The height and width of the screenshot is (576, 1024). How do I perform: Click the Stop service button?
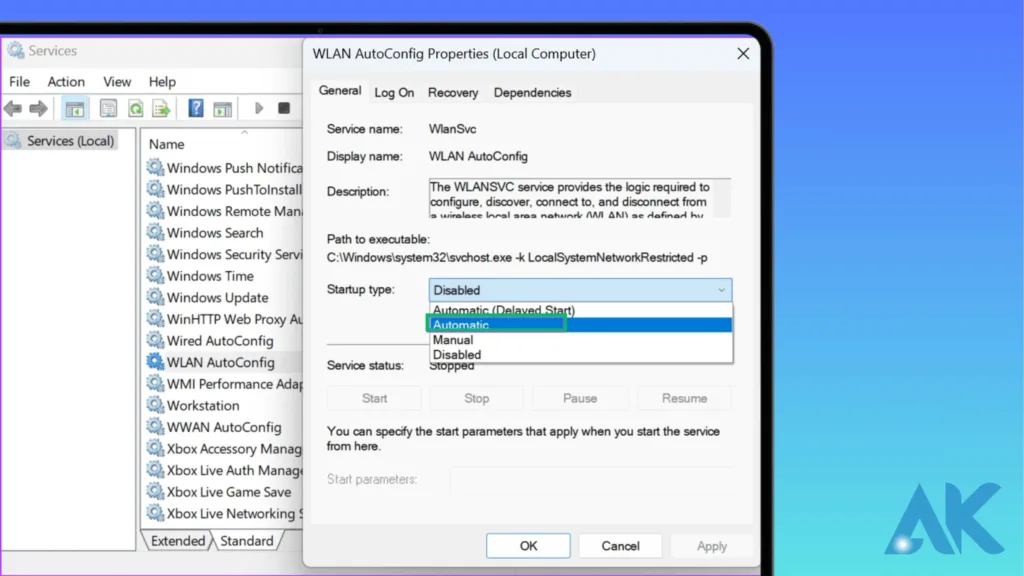click(x=477, y=398)
